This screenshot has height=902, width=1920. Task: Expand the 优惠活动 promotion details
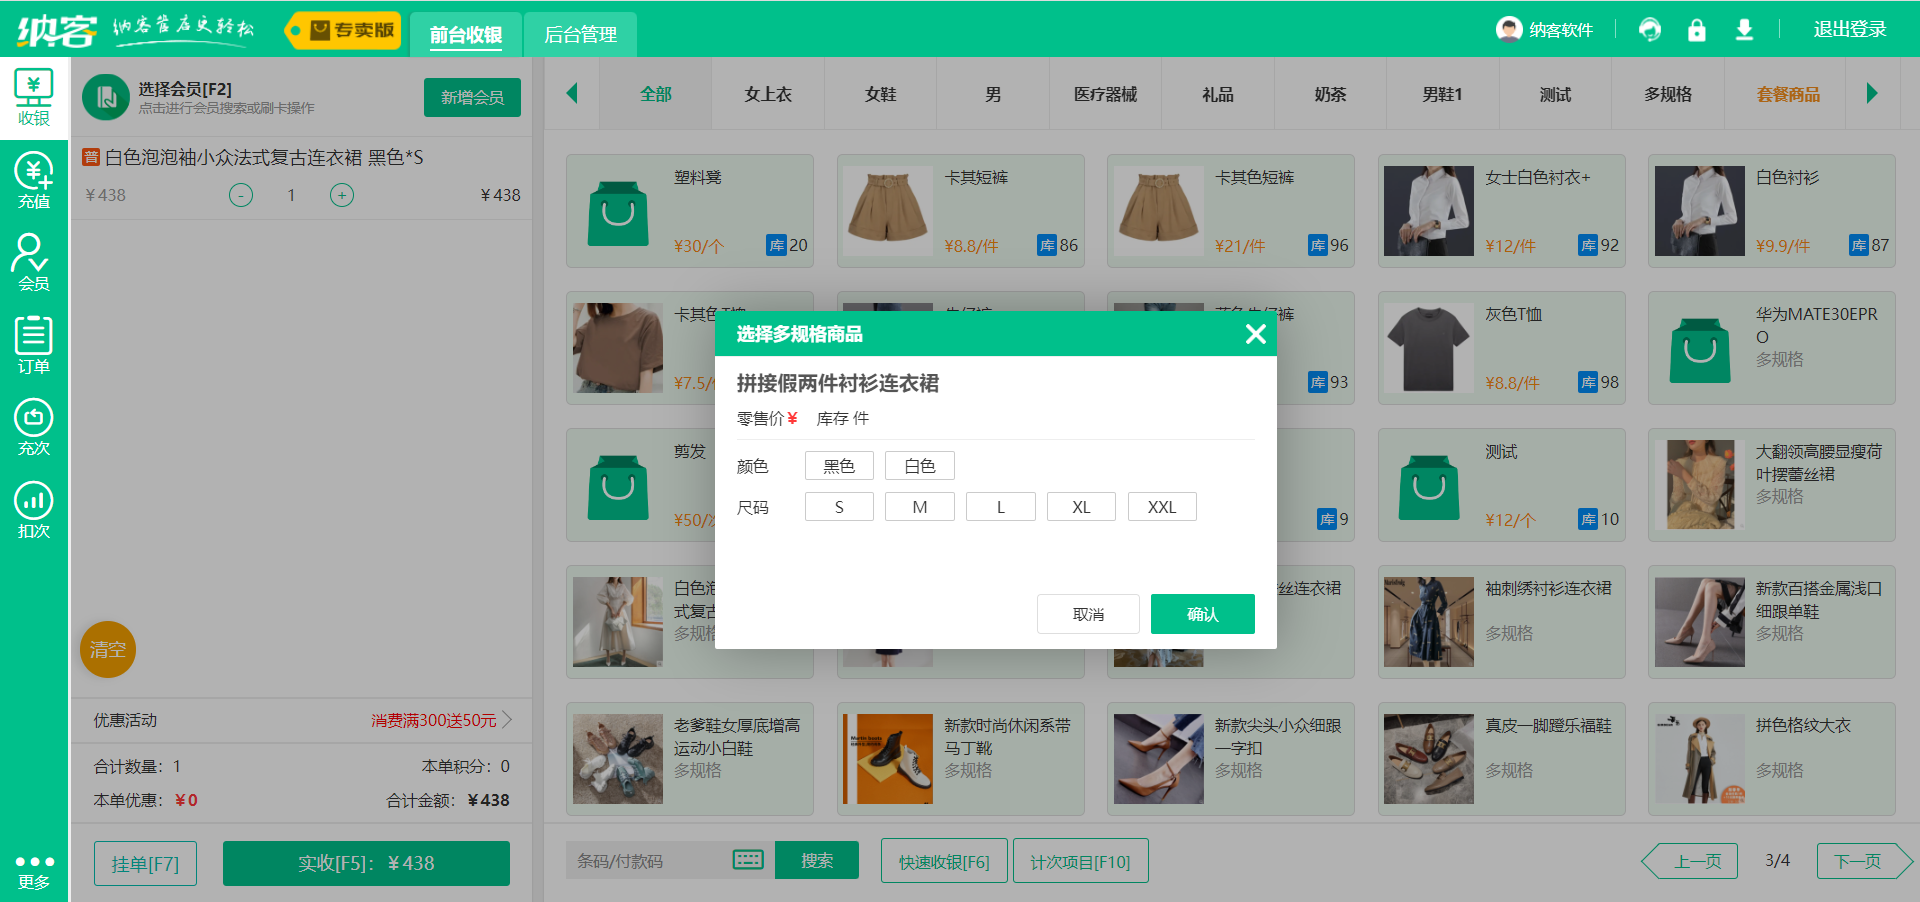point(508,719)
